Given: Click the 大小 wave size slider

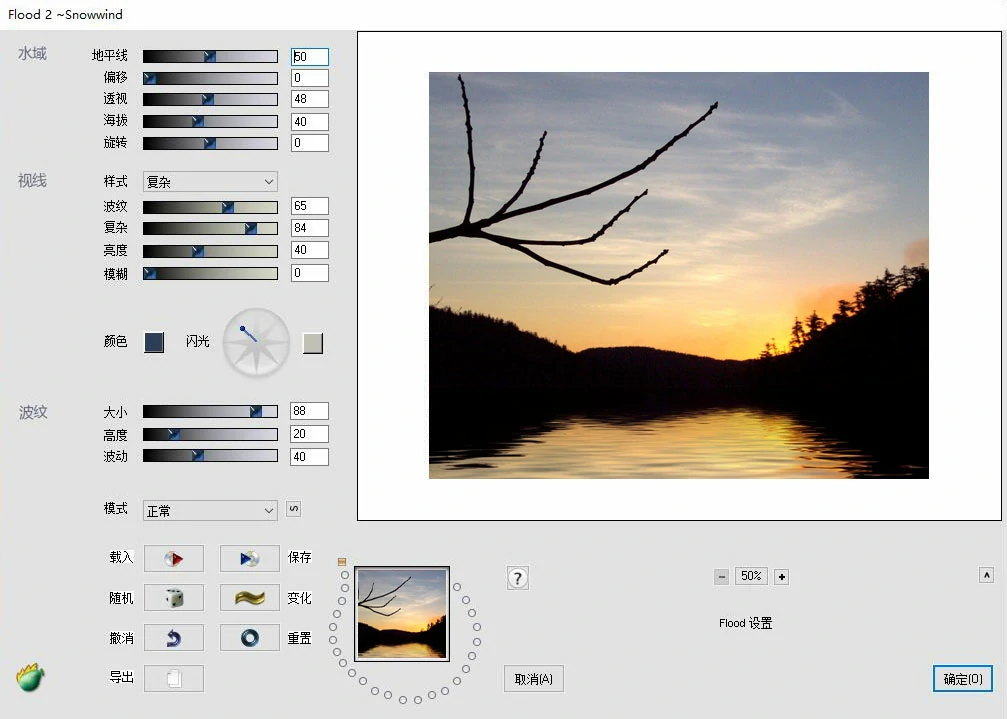Looking at the screenshot, I should pos(210,411).
